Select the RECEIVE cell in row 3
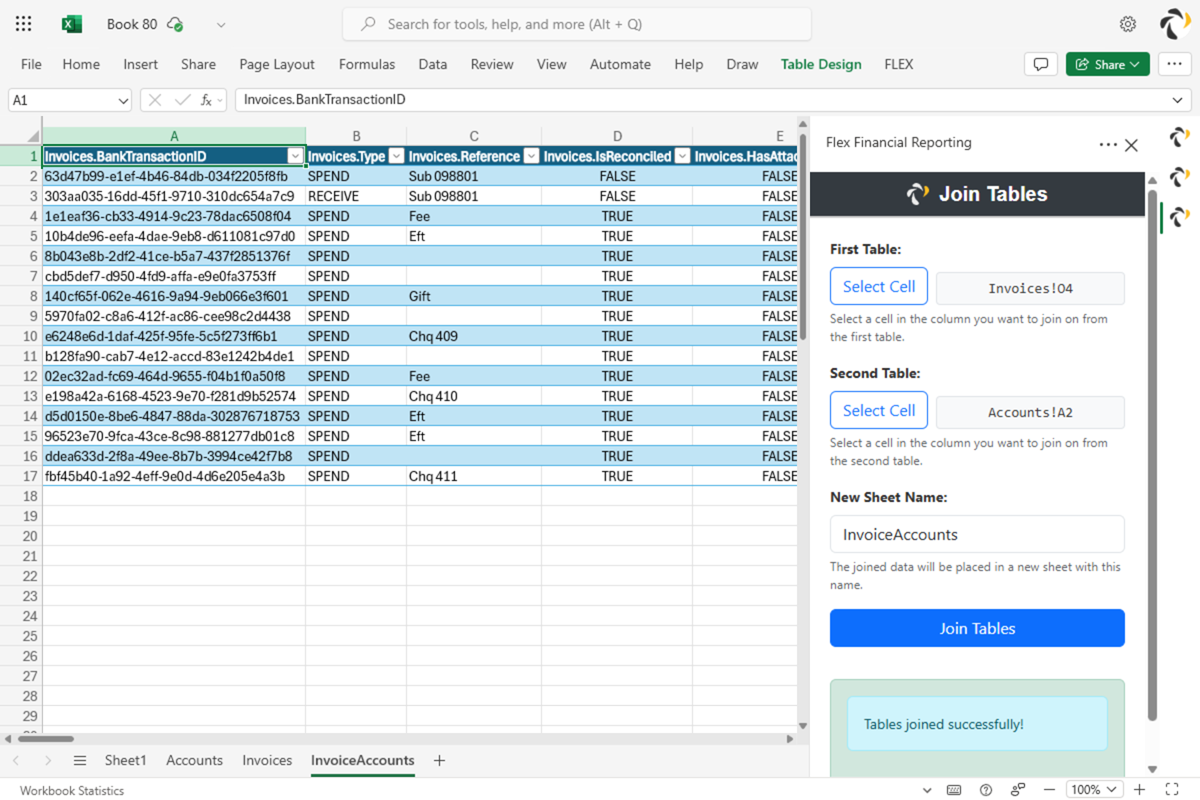The width and height of the screenshot is (1200, 800). [356, 196]
